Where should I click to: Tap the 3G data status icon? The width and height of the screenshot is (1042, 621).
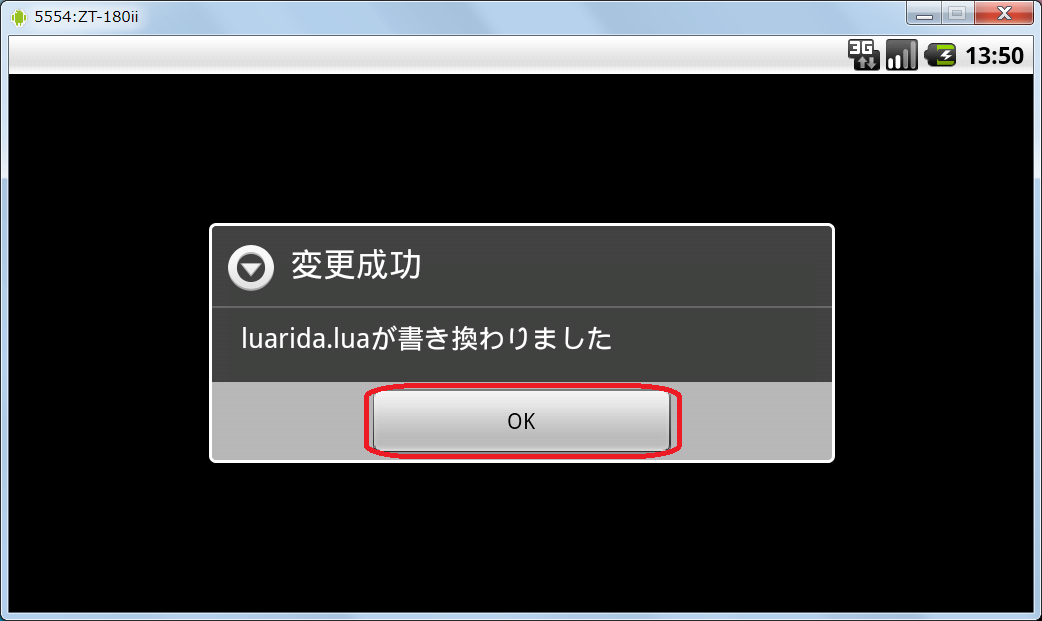863,55
